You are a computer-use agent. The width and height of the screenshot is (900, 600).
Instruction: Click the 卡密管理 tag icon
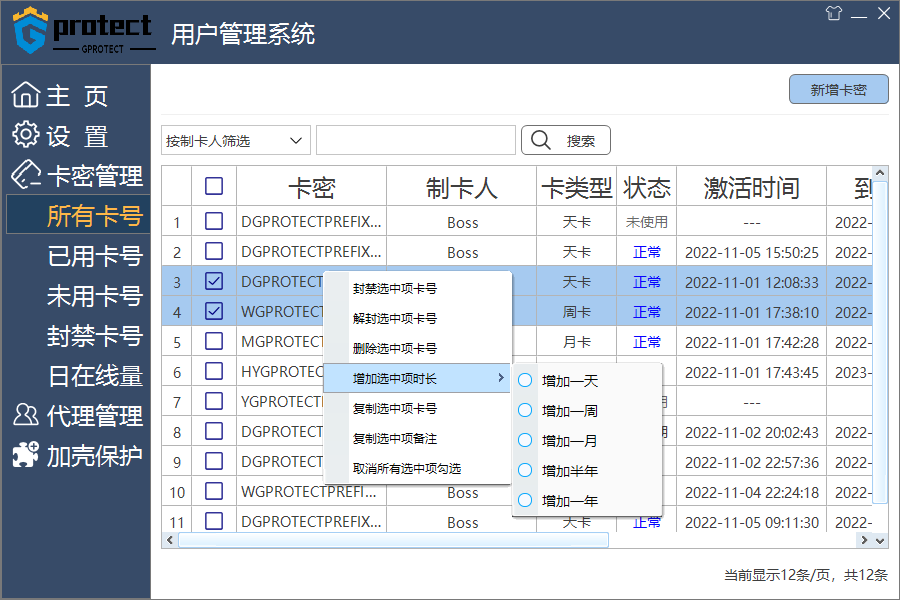pyautogui.click(x=26, y=174)
